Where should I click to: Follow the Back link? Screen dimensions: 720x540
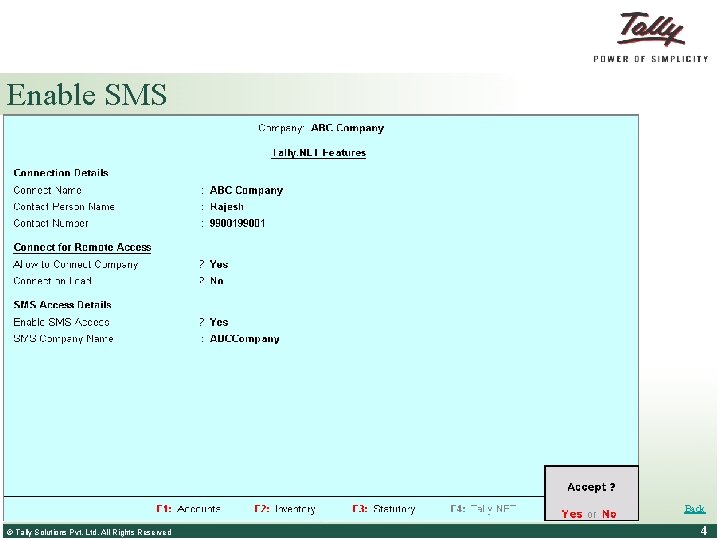(694, 508)
